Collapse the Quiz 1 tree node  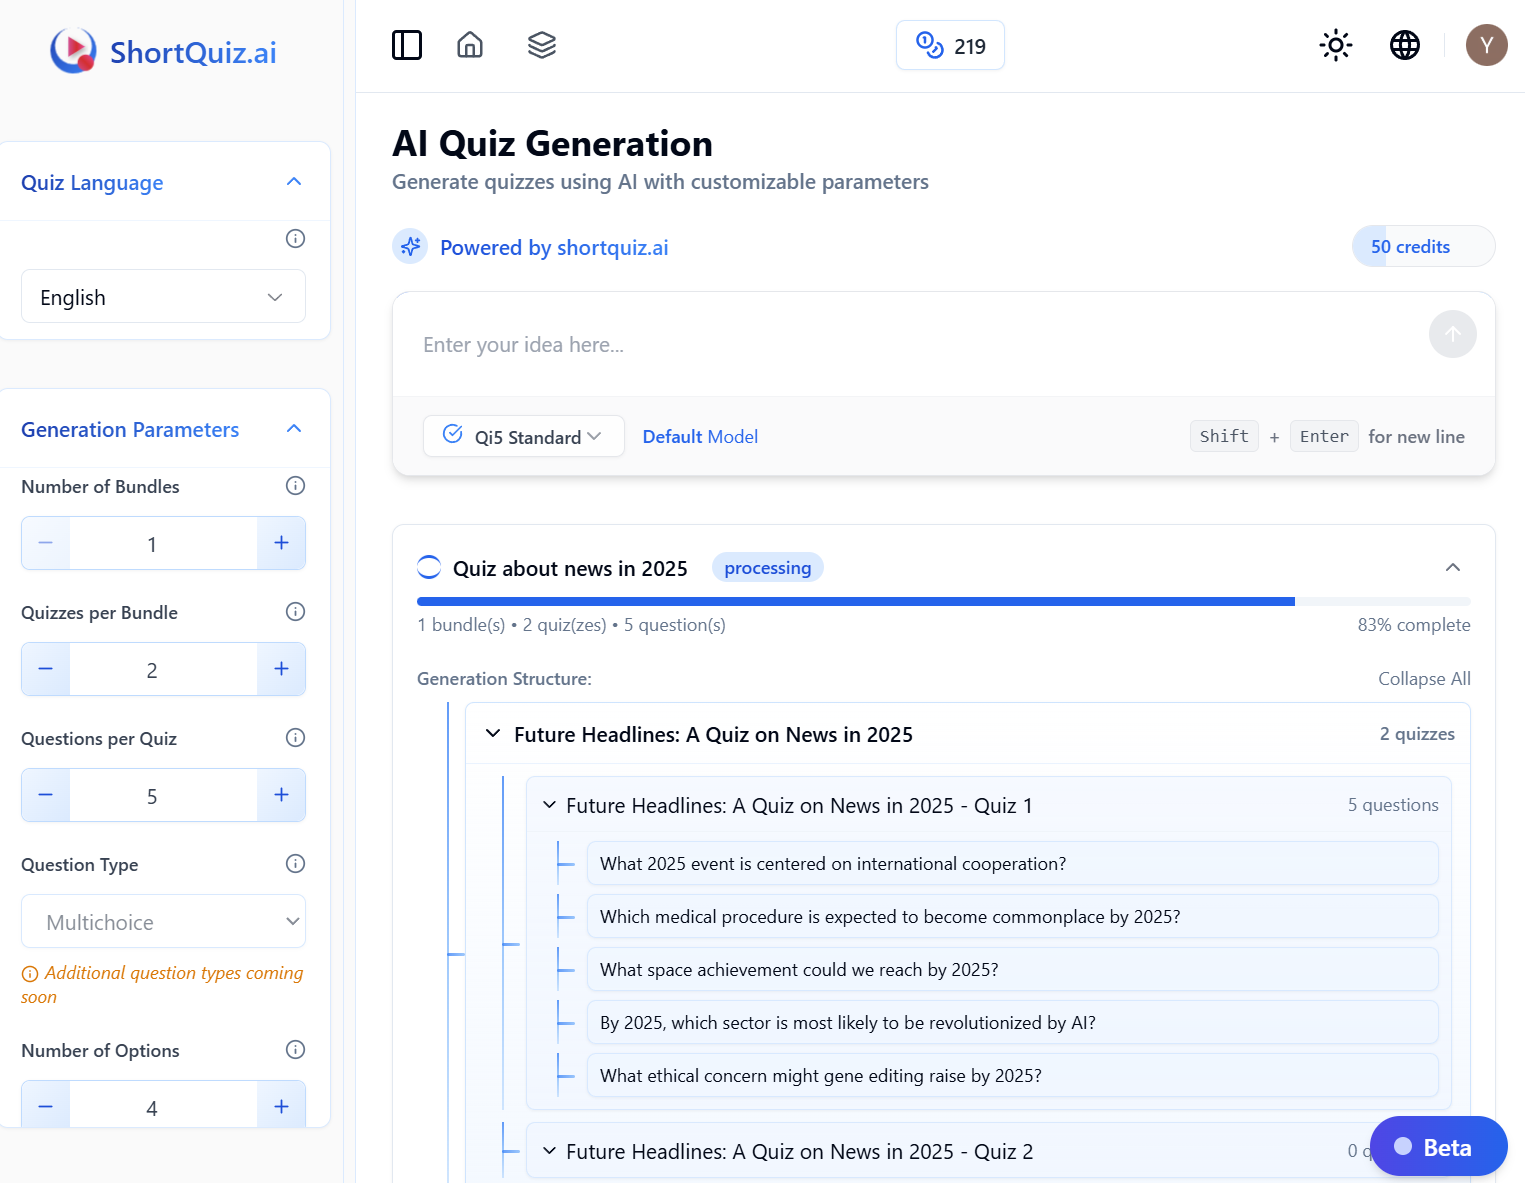tap(549, 805)
